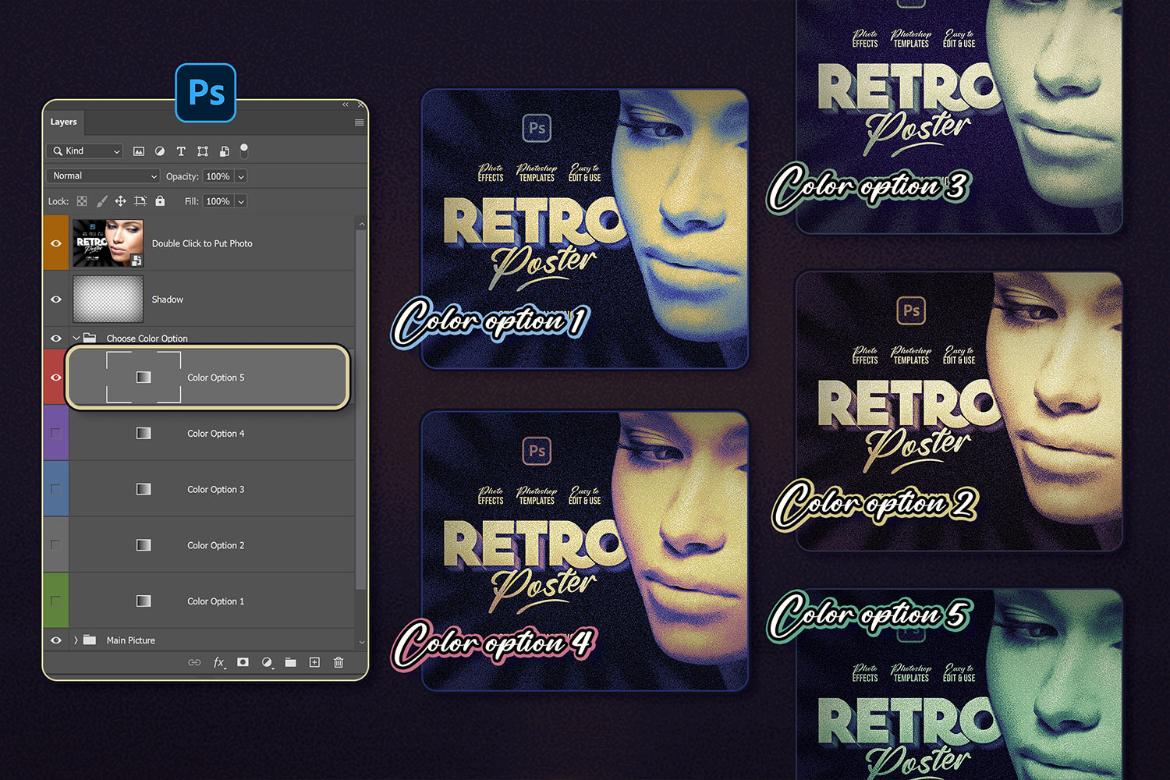1170x780 pixels.
Task: Click the Opacity 100% field
Action: tap(218, 177)
